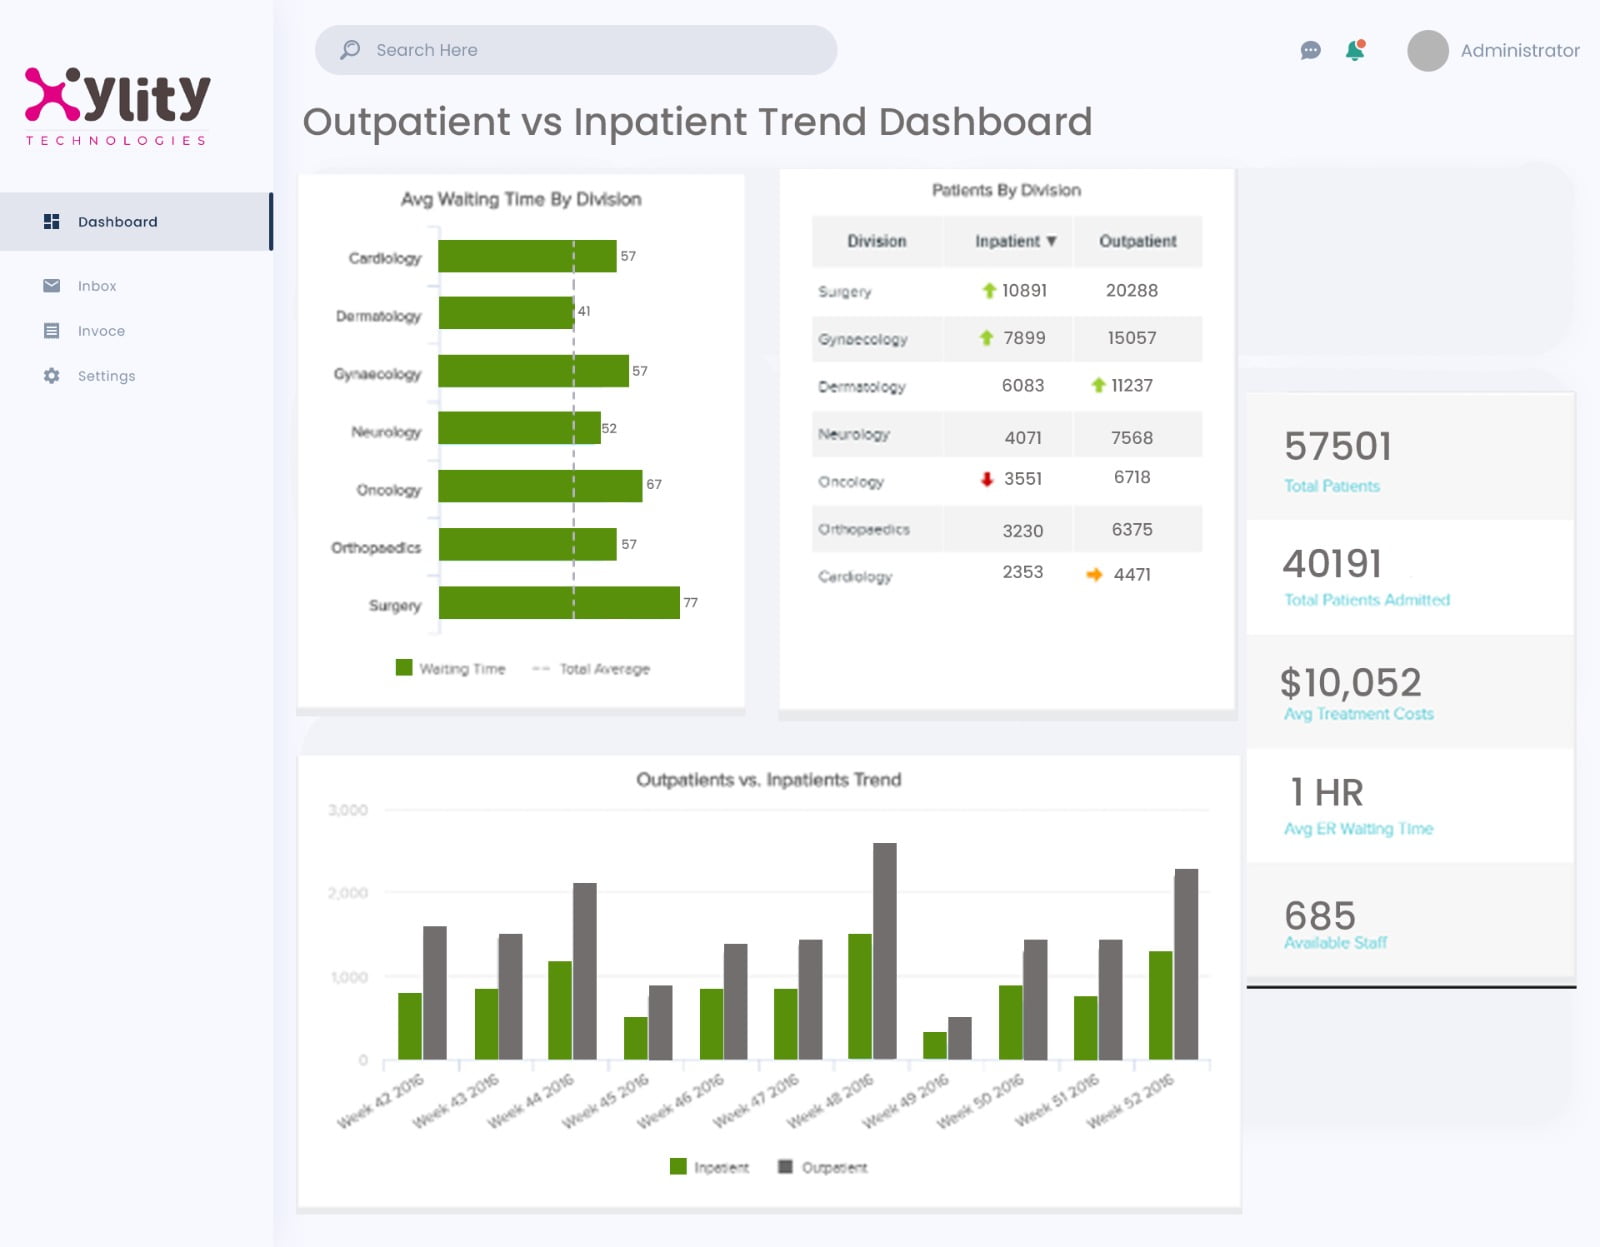
Task: Sort by the Inpatient column arrow
Action: tap(1051, 241)
